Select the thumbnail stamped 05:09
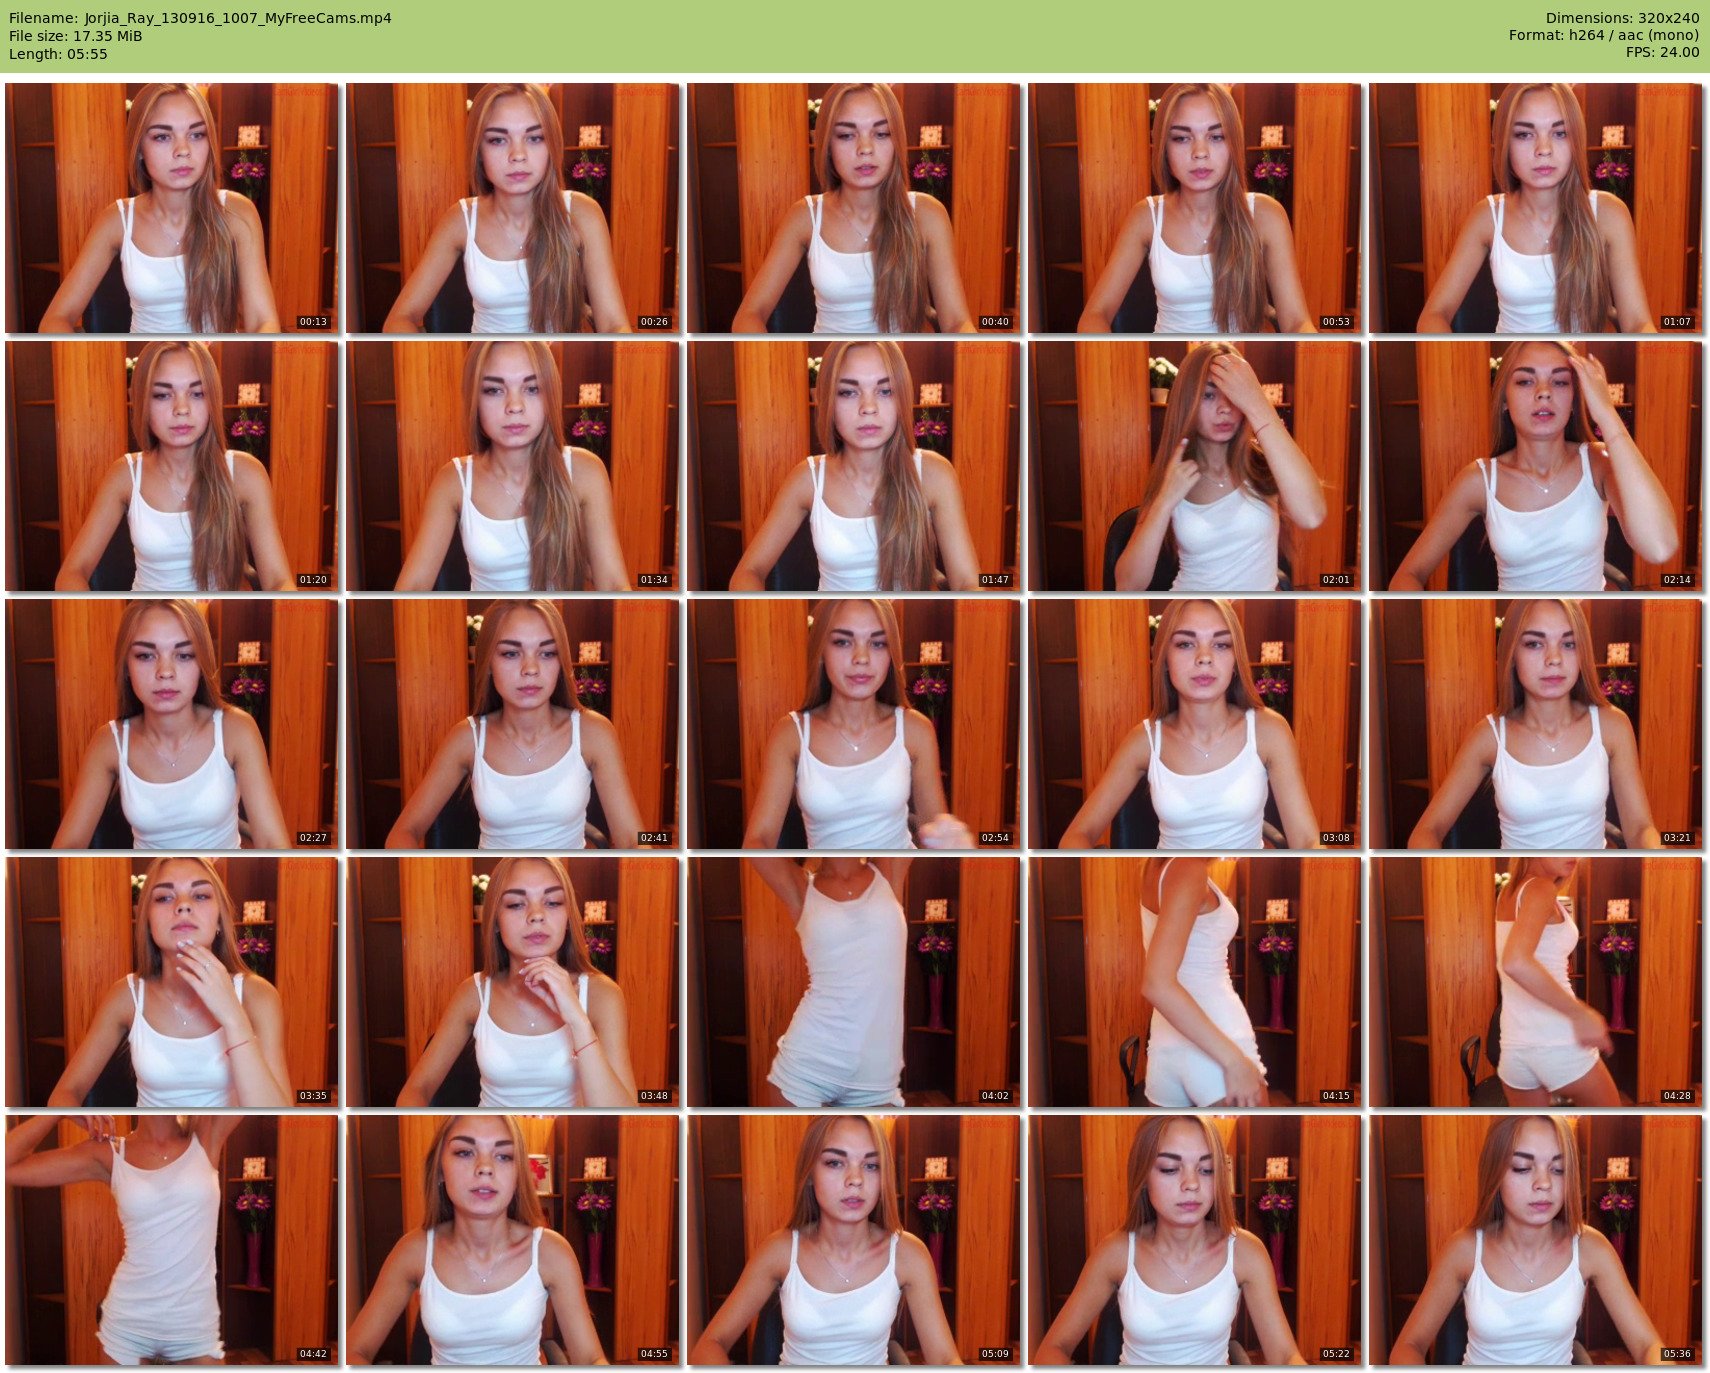 coord(854,1240)
